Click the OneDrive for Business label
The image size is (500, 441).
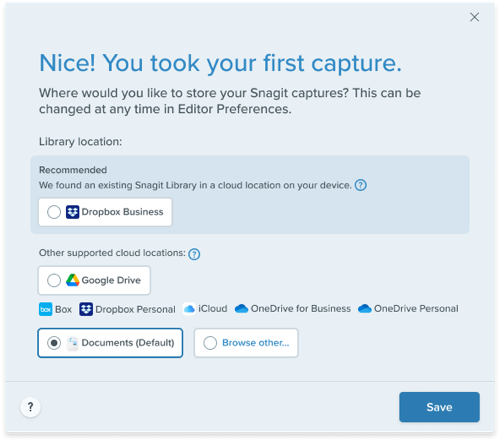click(301, 309)
